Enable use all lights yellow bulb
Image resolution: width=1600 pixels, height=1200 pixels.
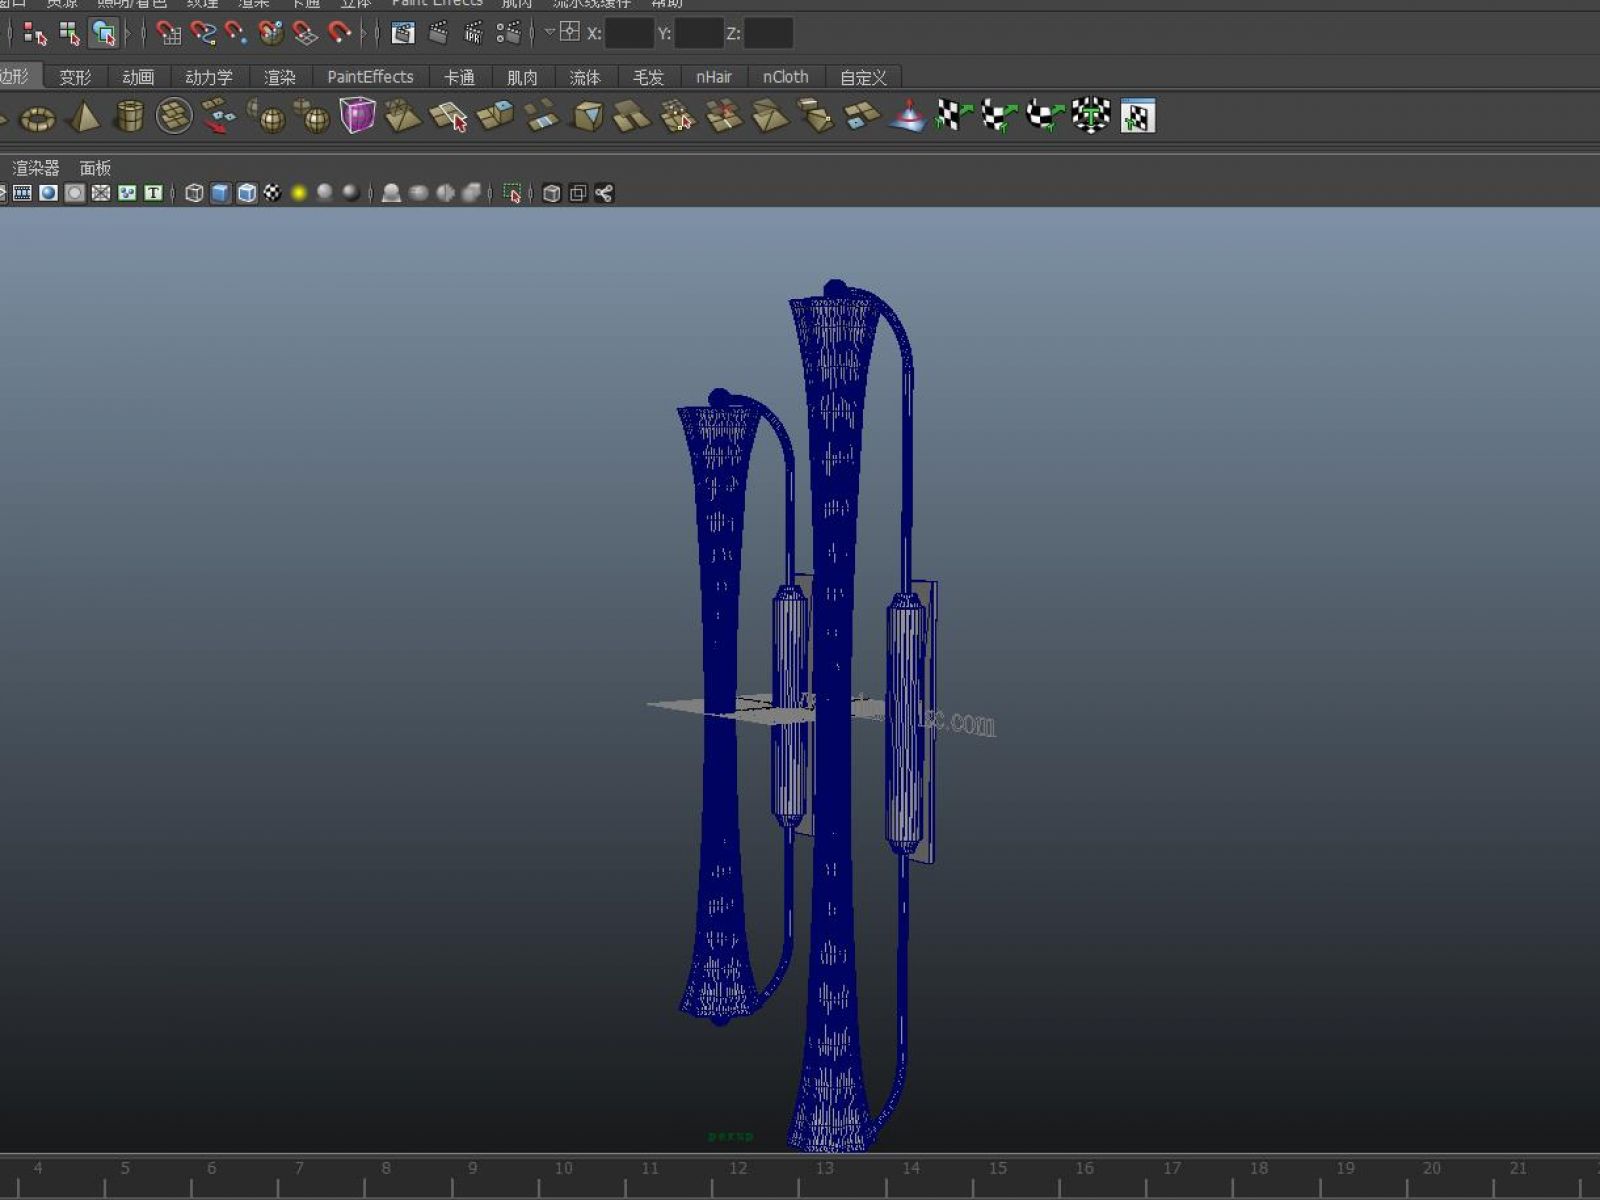pyautogui.click(x=299, y=193)
